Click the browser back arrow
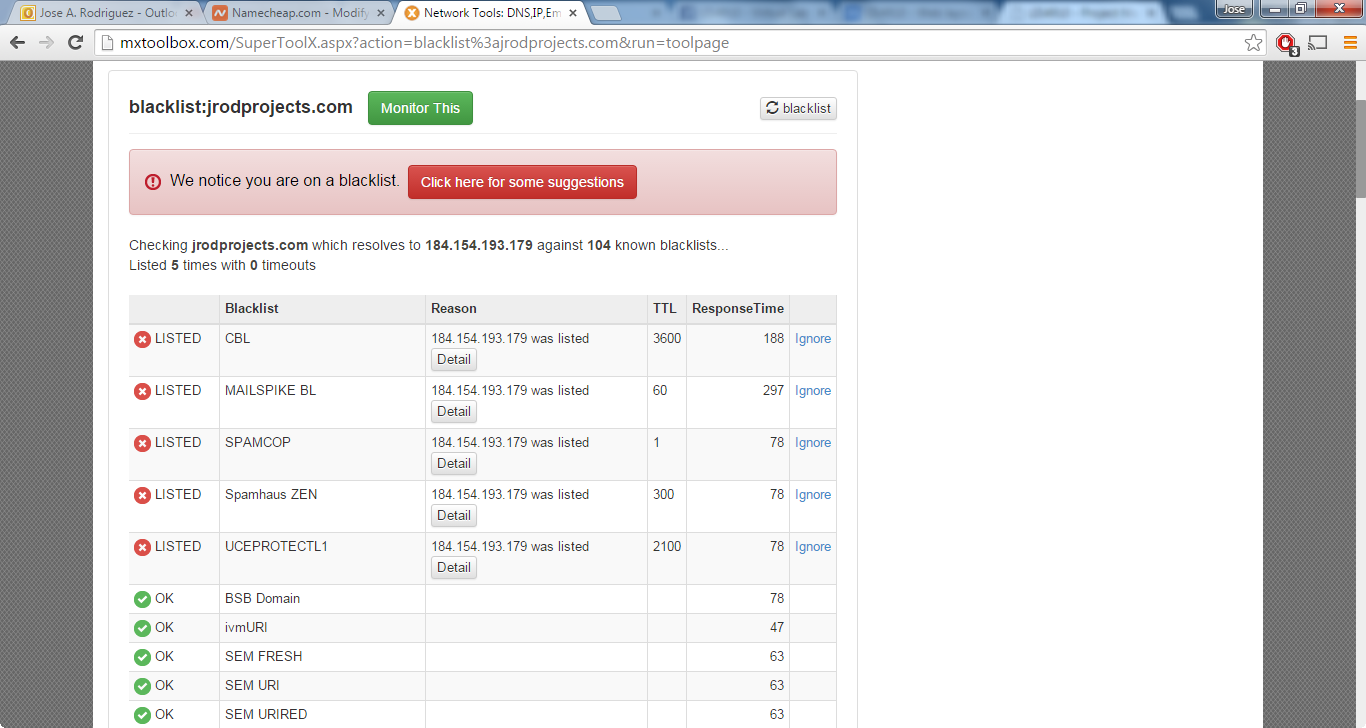Image resolution: width=1366 pixels, height=728 pixels. click(17, 43)
